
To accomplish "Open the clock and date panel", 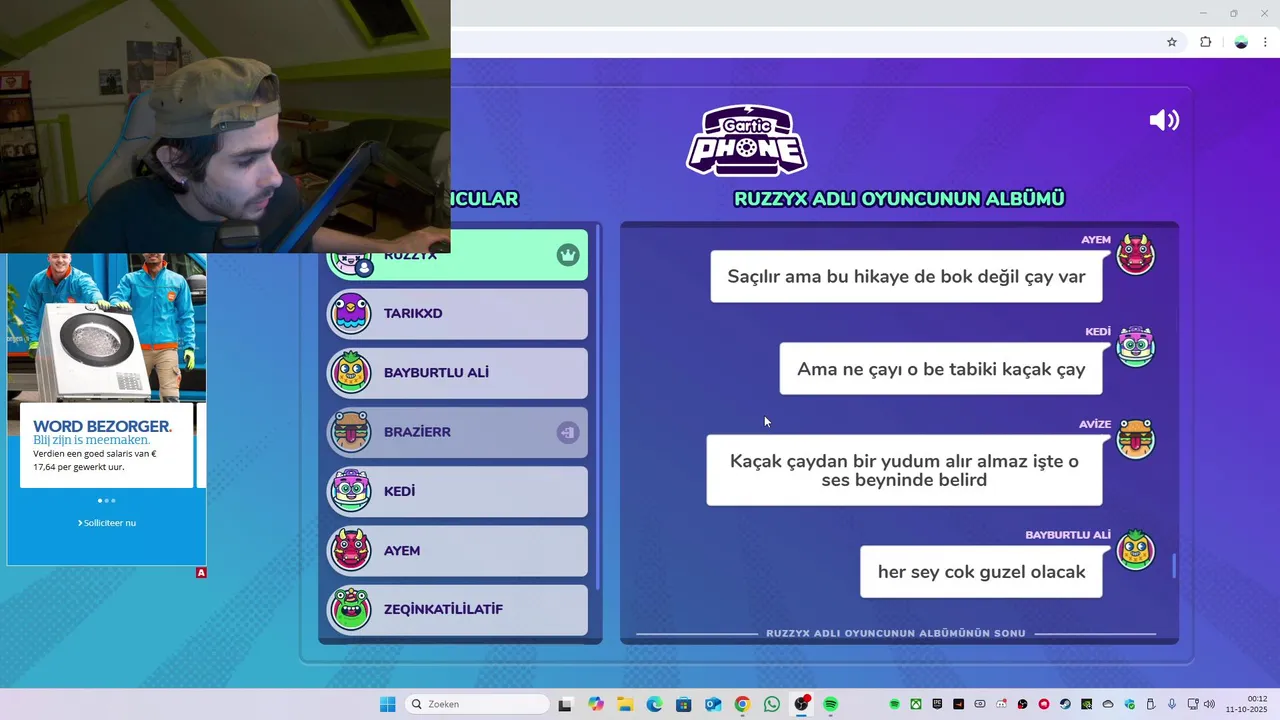I will coord(1246,704).
